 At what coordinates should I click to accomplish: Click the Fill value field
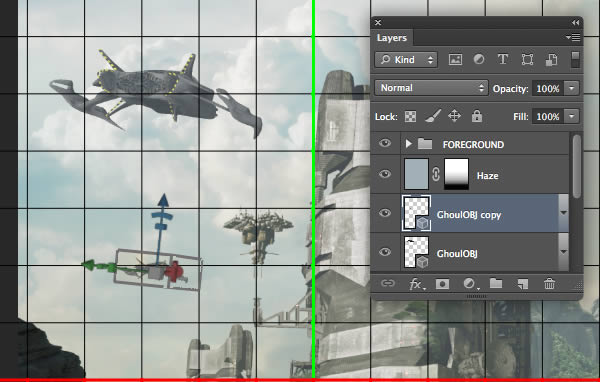[548, 116]
